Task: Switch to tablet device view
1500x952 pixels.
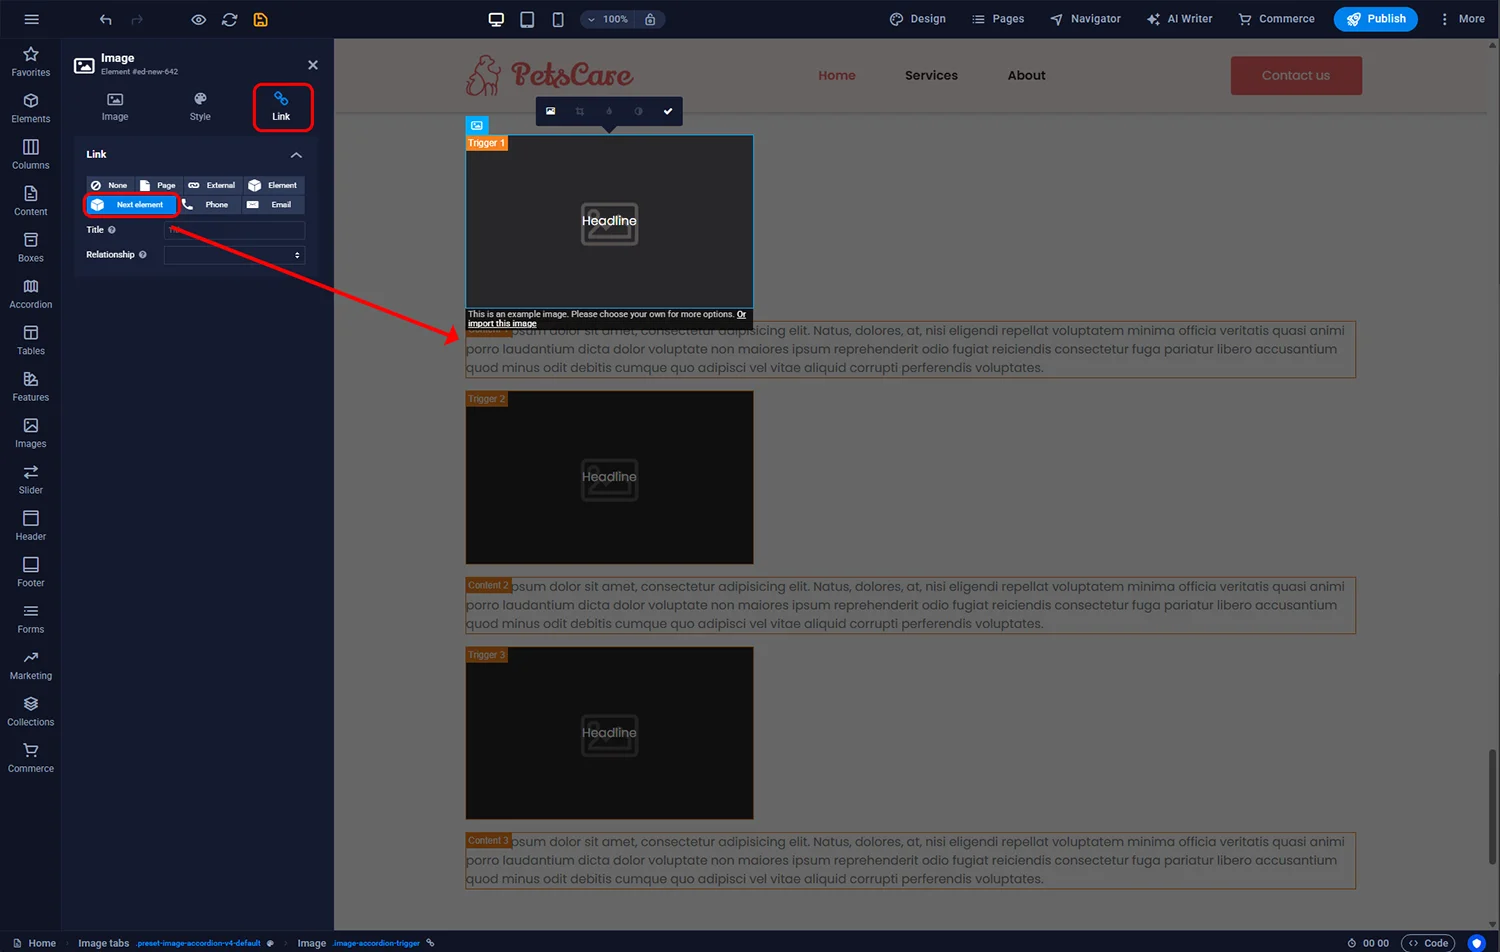Action: [527, 19]
